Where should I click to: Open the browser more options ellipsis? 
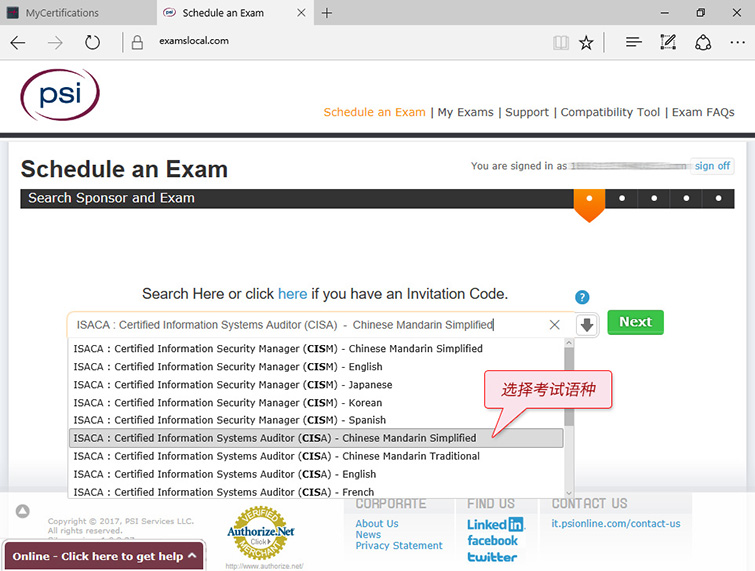click(737, 42)
